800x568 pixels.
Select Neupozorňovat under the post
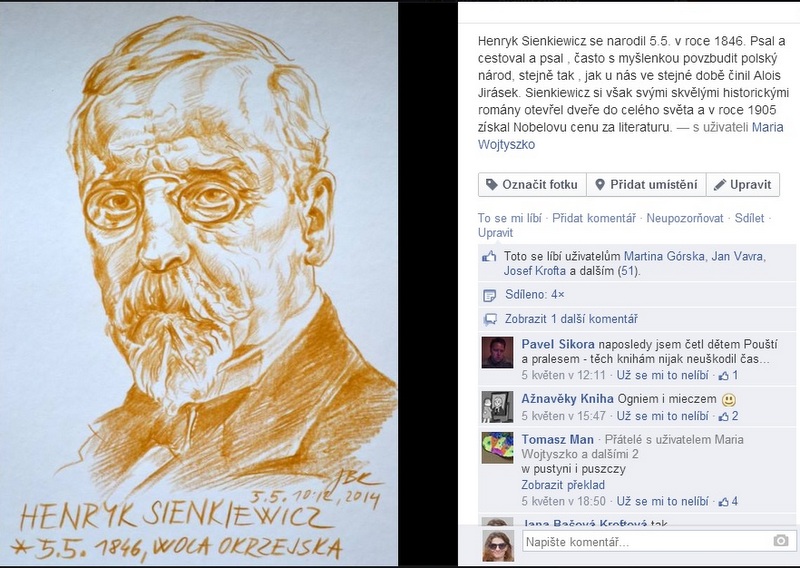click(685, 218)
